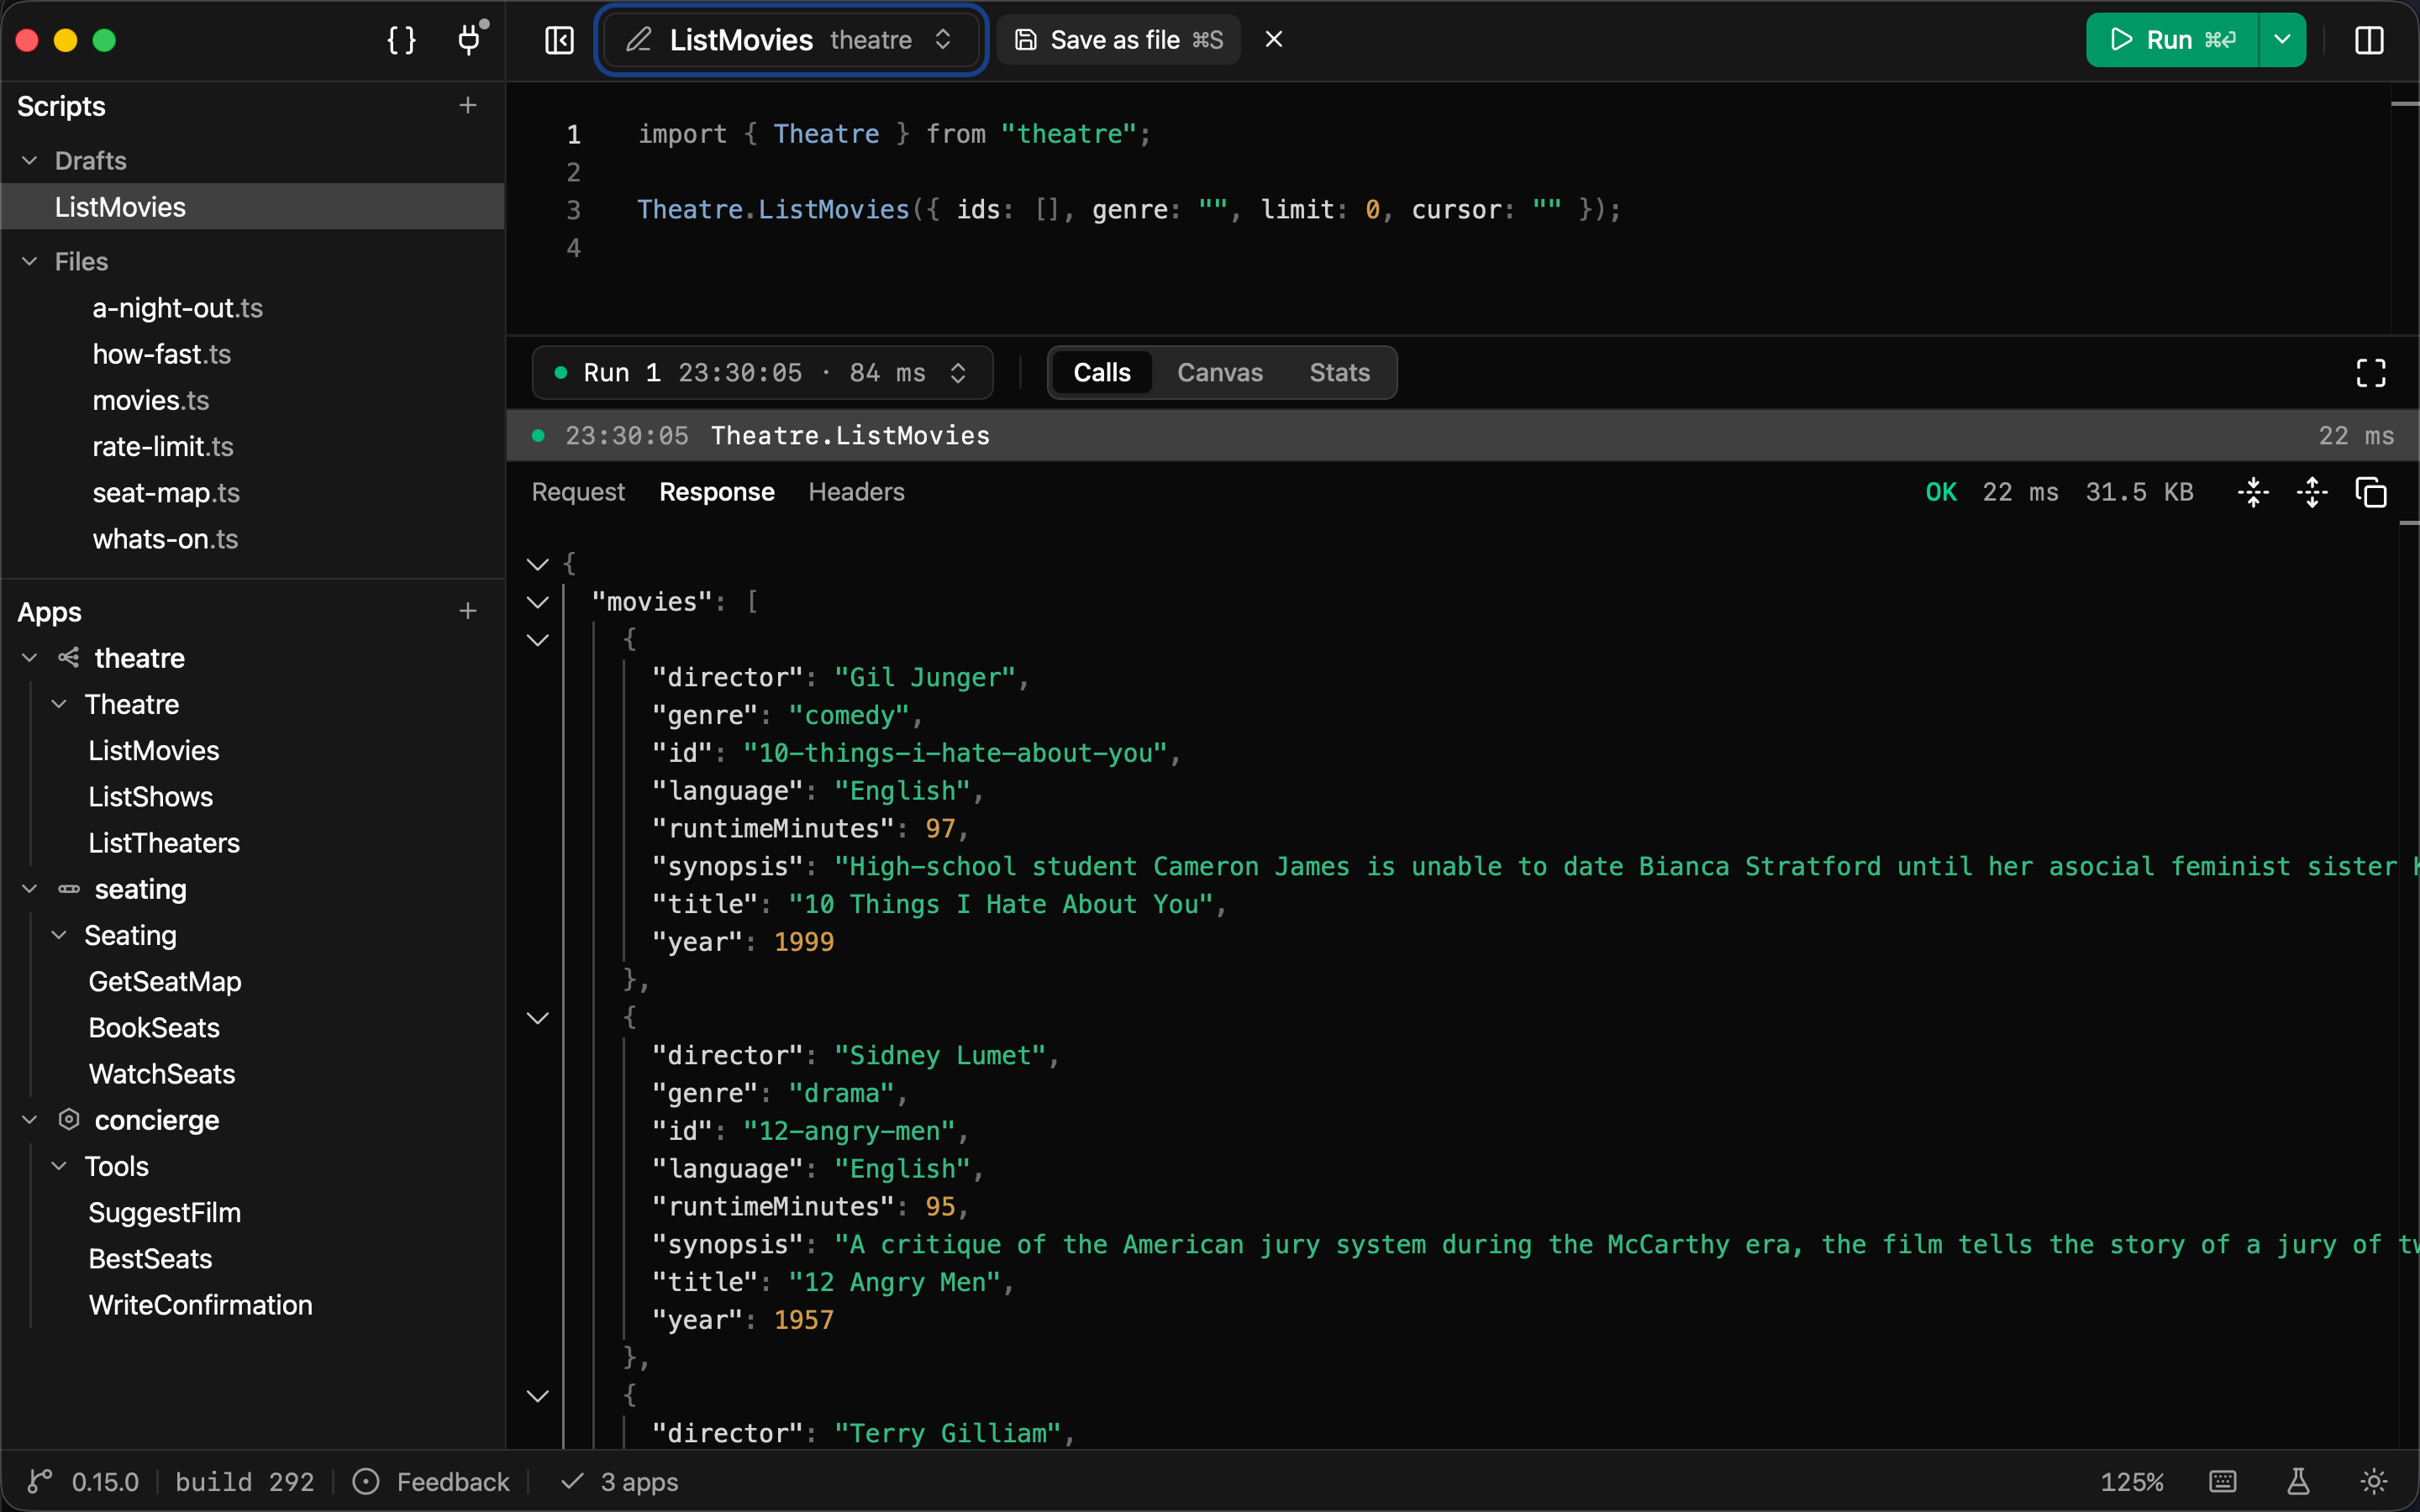Add a new script with plus icon

tap(468, 105)
